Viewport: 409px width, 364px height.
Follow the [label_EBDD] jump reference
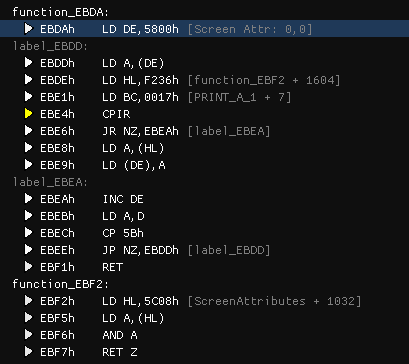tap(229, 250)
